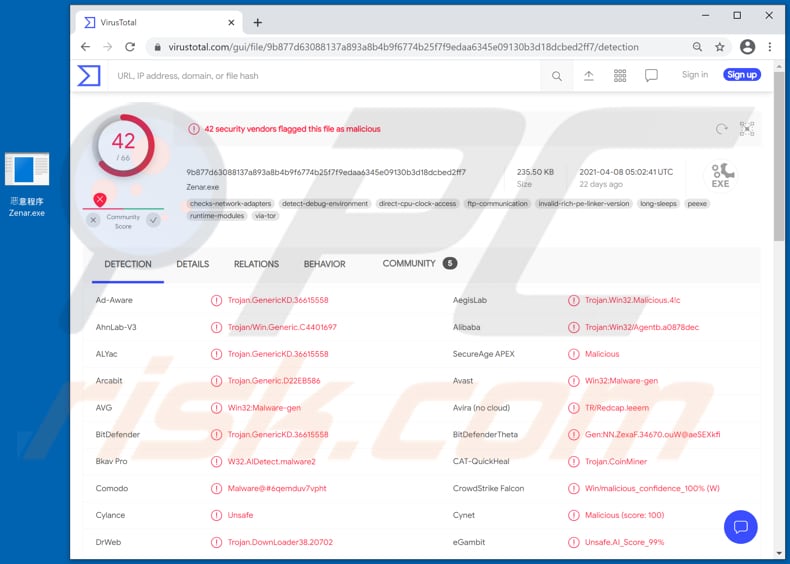Click the Sign up button
Viewport: 790px width, 564px height.
[742, 75]
